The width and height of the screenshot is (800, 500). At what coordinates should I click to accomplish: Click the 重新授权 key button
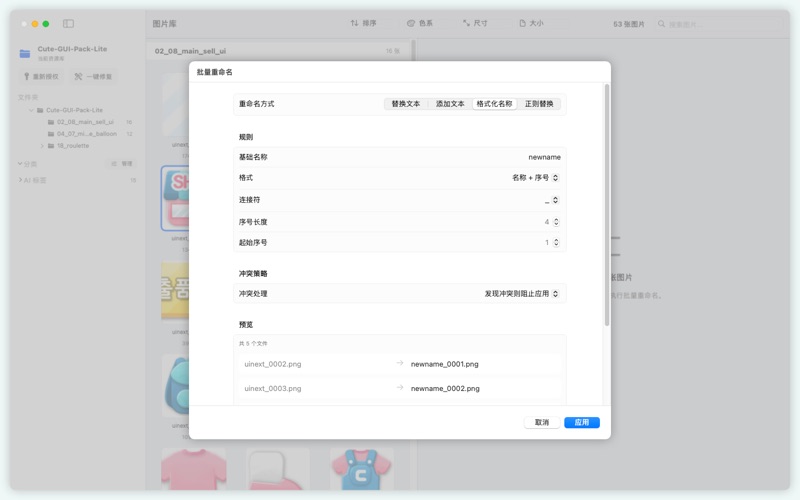click(x=41, y=77)
